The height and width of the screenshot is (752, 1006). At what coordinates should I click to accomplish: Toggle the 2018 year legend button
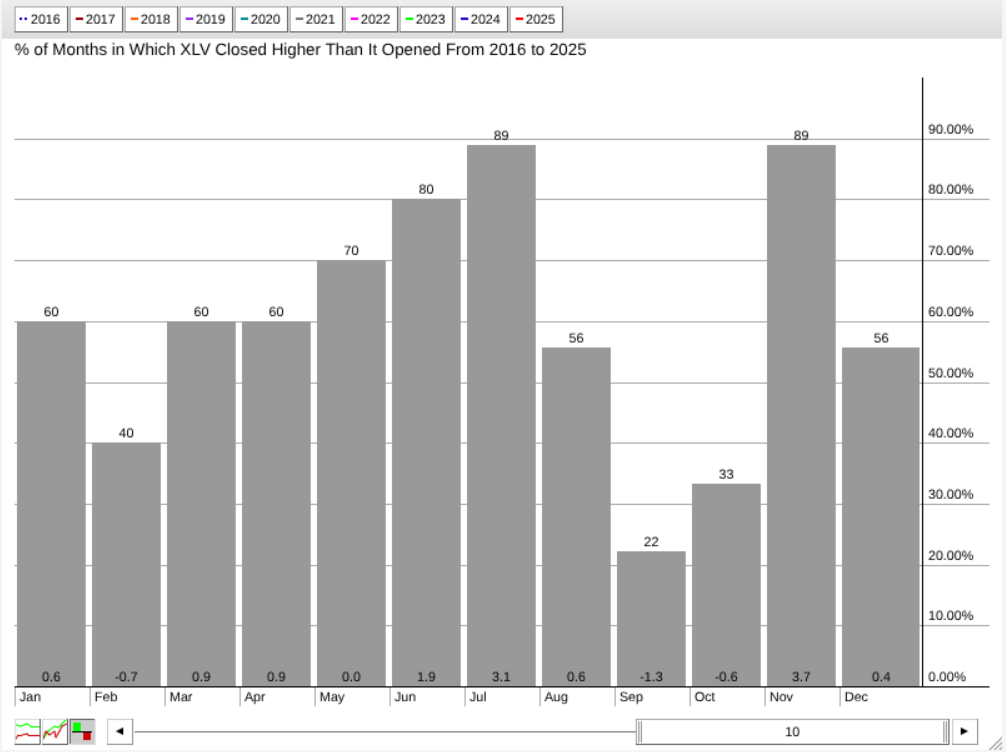[x=151, y=19]
